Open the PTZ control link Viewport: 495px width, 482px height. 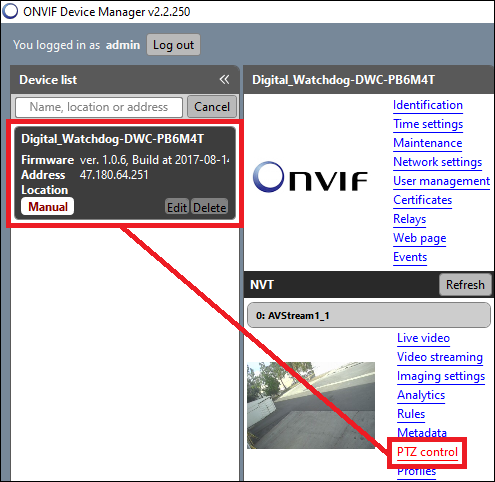427,452
